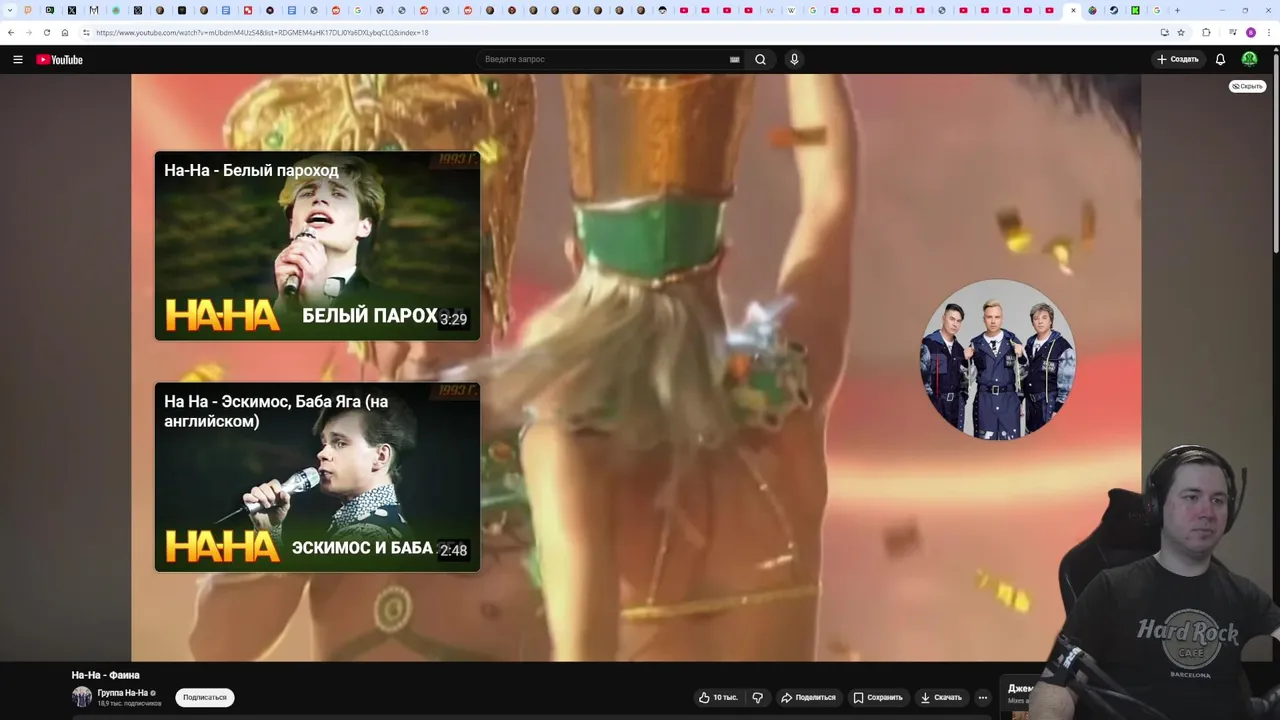
Task: Dislike the video with thumbs down
Action: (757, 697)
